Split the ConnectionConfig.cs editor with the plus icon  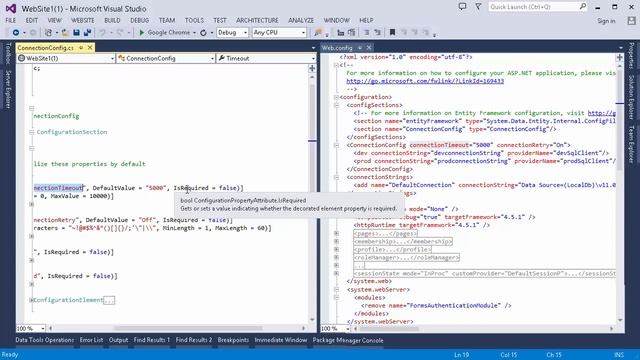click(312, 68)
